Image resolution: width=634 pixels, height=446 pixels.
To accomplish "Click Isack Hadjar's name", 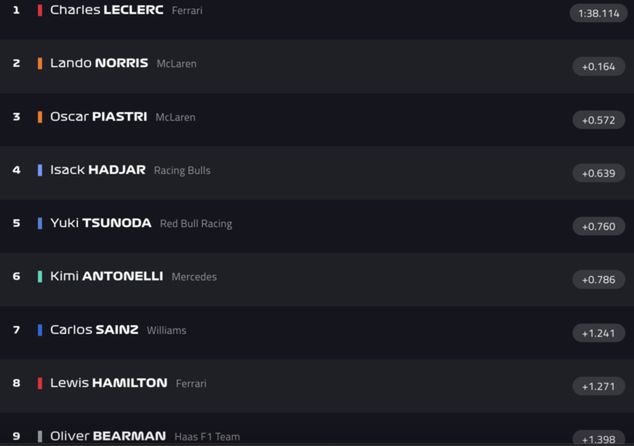I will coord(98,170).
